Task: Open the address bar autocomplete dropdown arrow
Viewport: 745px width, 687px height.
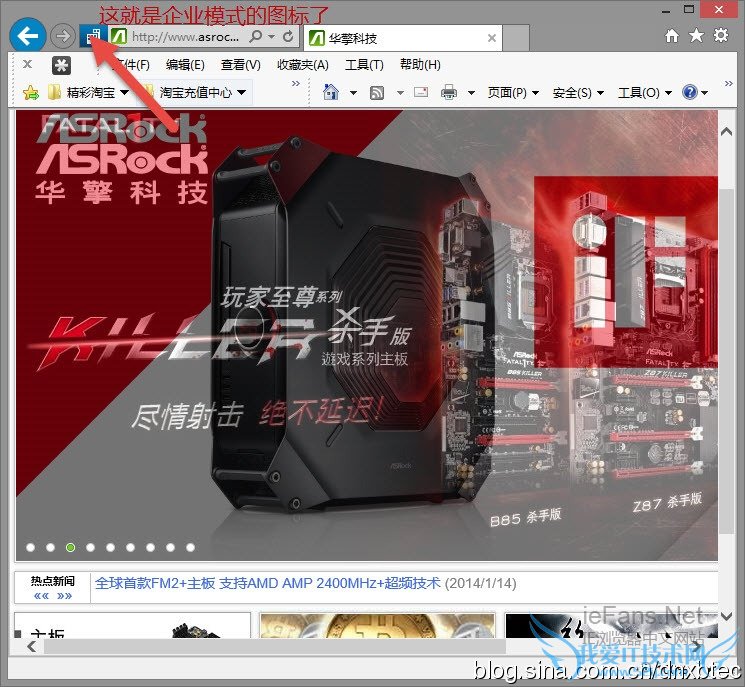Action: [x=271, y=37]
